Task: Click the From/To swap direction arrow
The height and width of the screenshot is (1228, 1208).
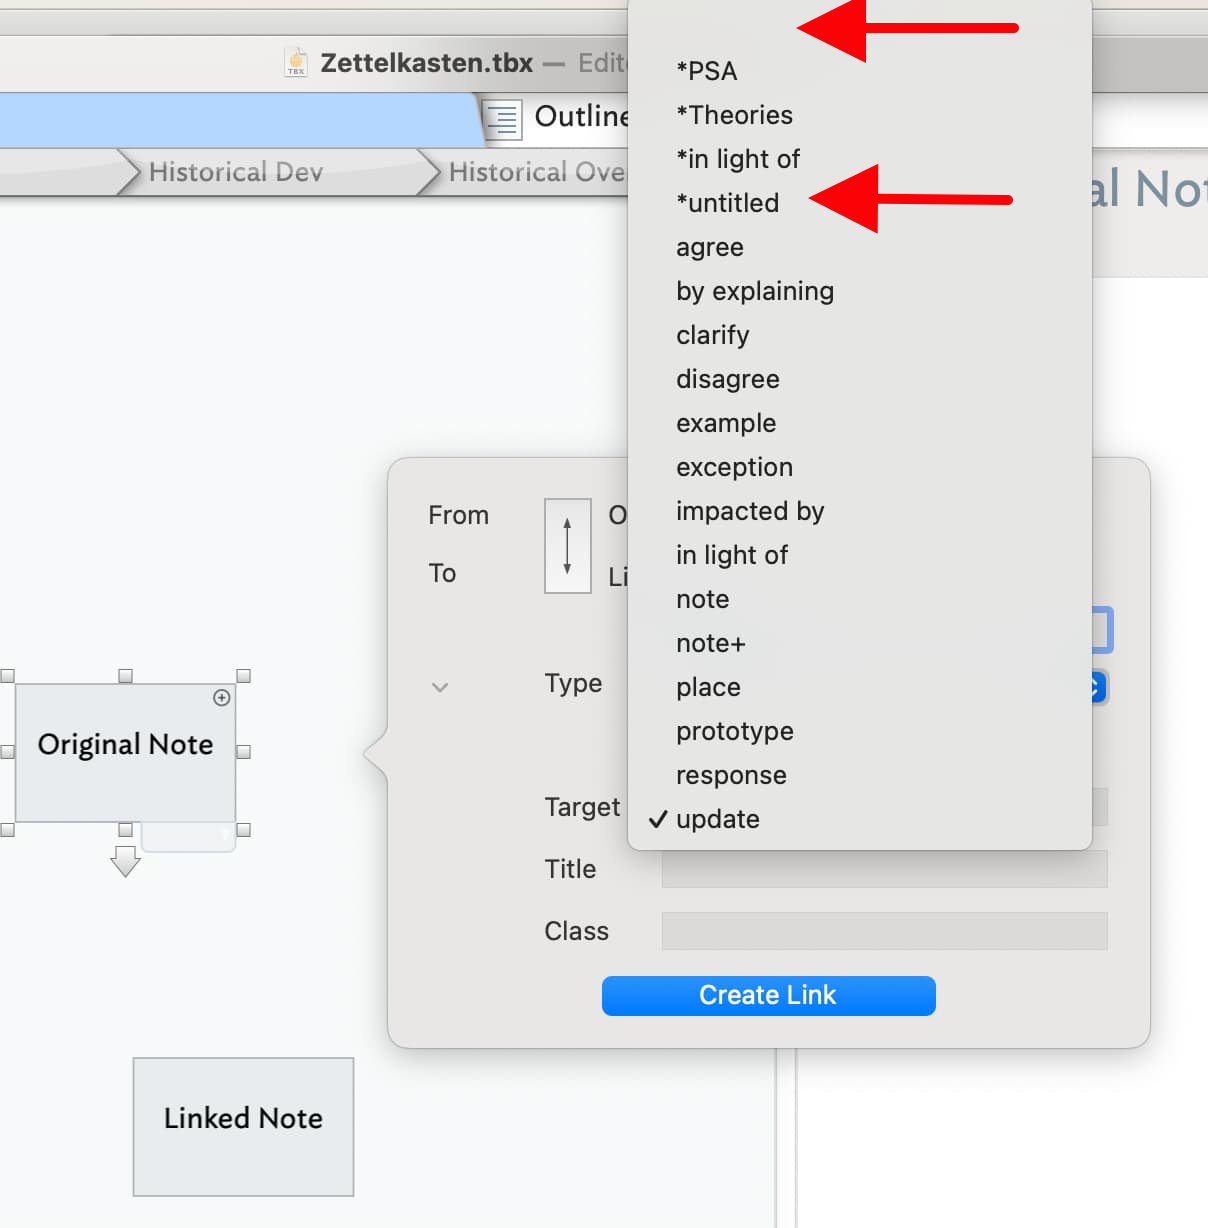Action: point(567,546)
